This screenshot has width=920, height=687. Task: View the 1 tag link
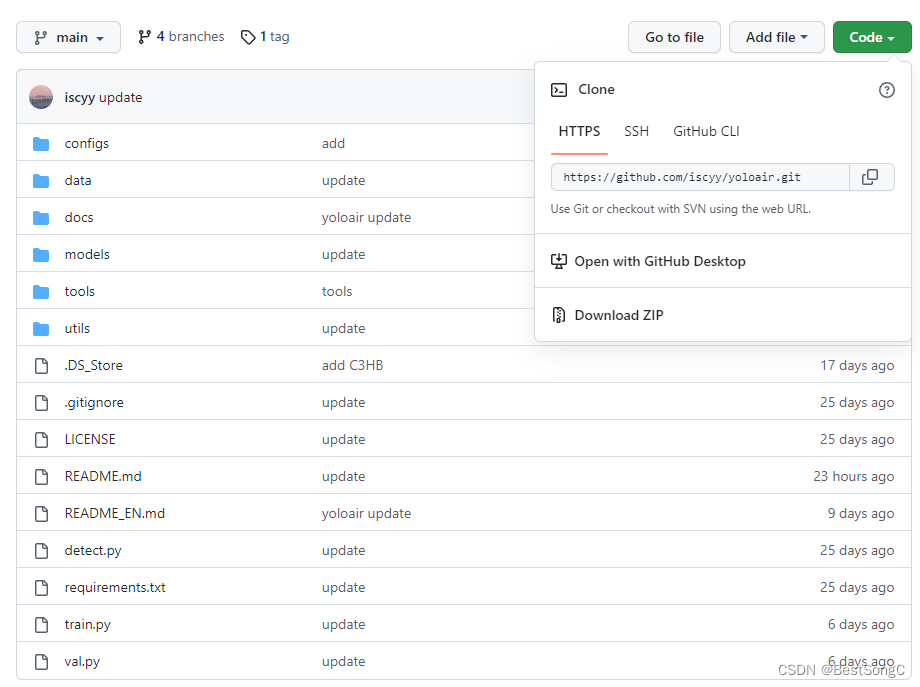[x=265, y=37]
